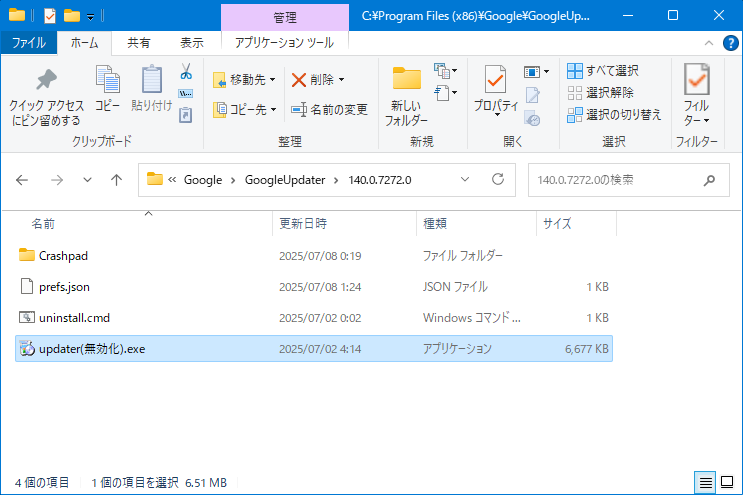This screenshot has height=495, width=743.
Task: Open the アプリケーション ツール tab
Action: tap(284, 43)
